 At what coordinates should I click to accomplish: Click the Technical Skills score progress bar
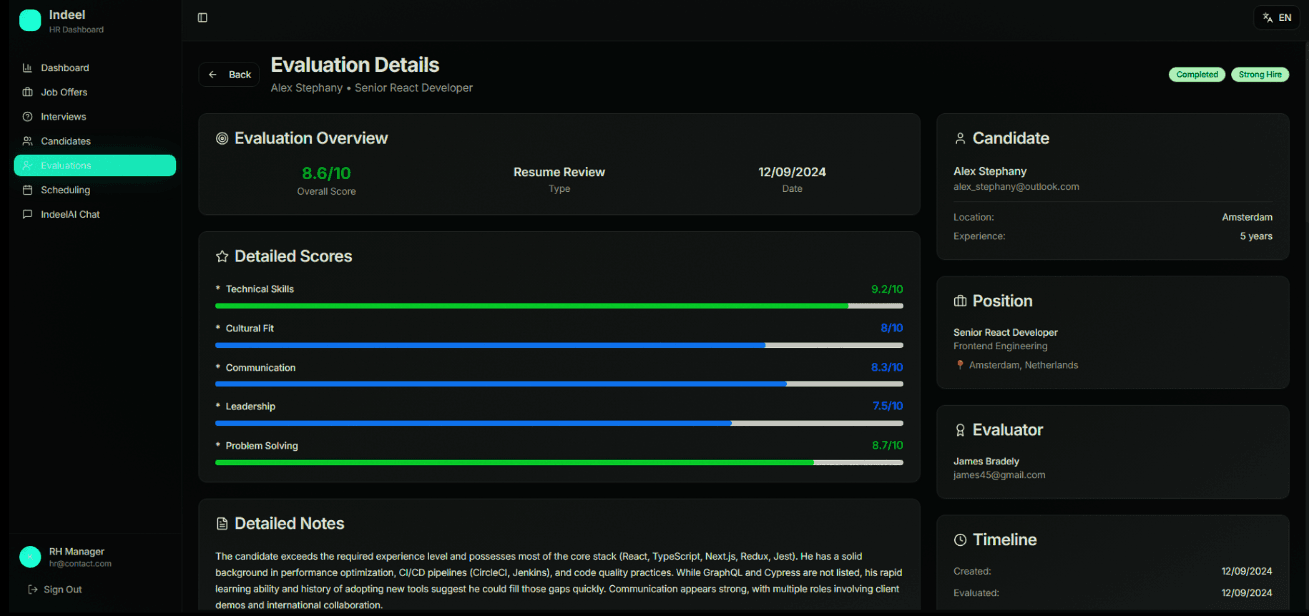point(557,305)
